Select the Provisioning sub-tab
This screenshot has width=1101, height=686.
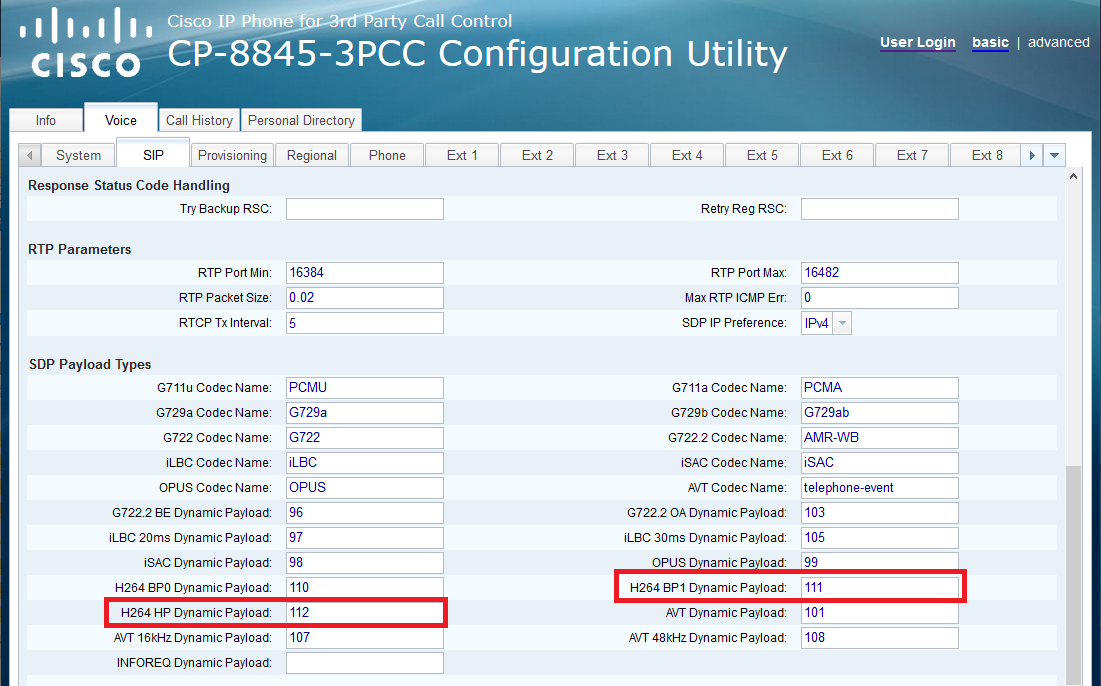[x=232, y=155]
